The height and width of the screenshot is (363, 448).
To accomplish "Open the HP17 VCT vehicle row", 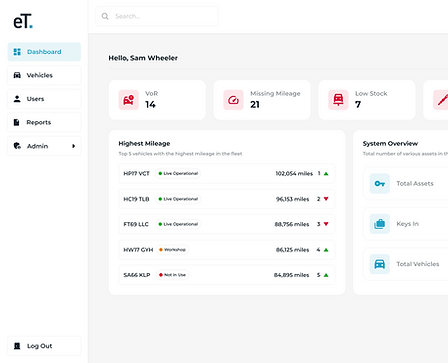I will pyautogui.click(x=227, y=173).
